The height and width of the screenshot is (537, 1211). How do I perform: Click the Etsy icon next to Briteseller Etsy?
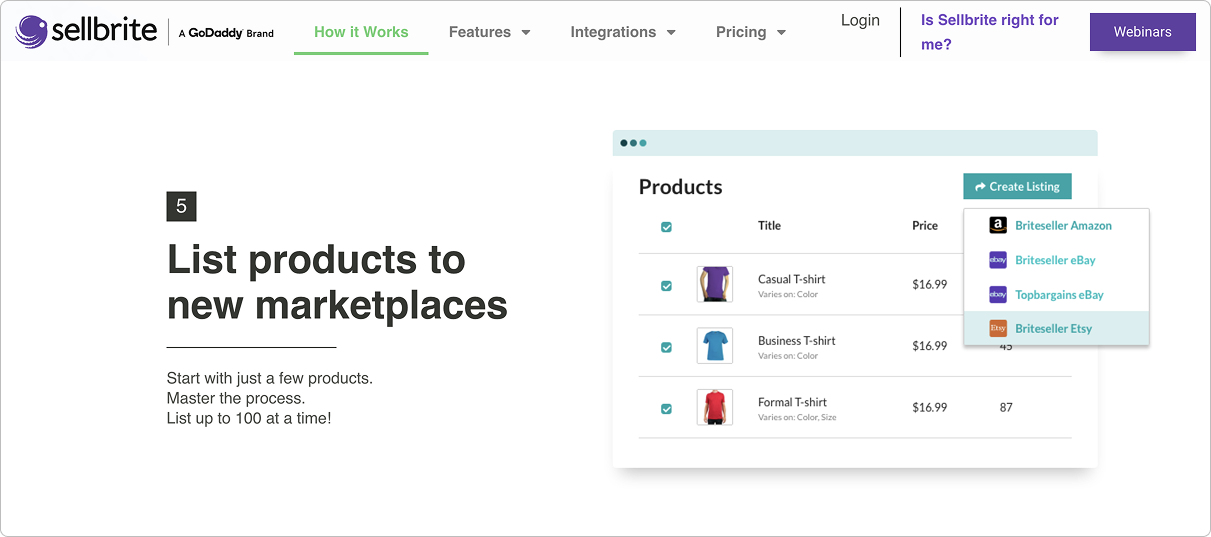click(998, 328)
